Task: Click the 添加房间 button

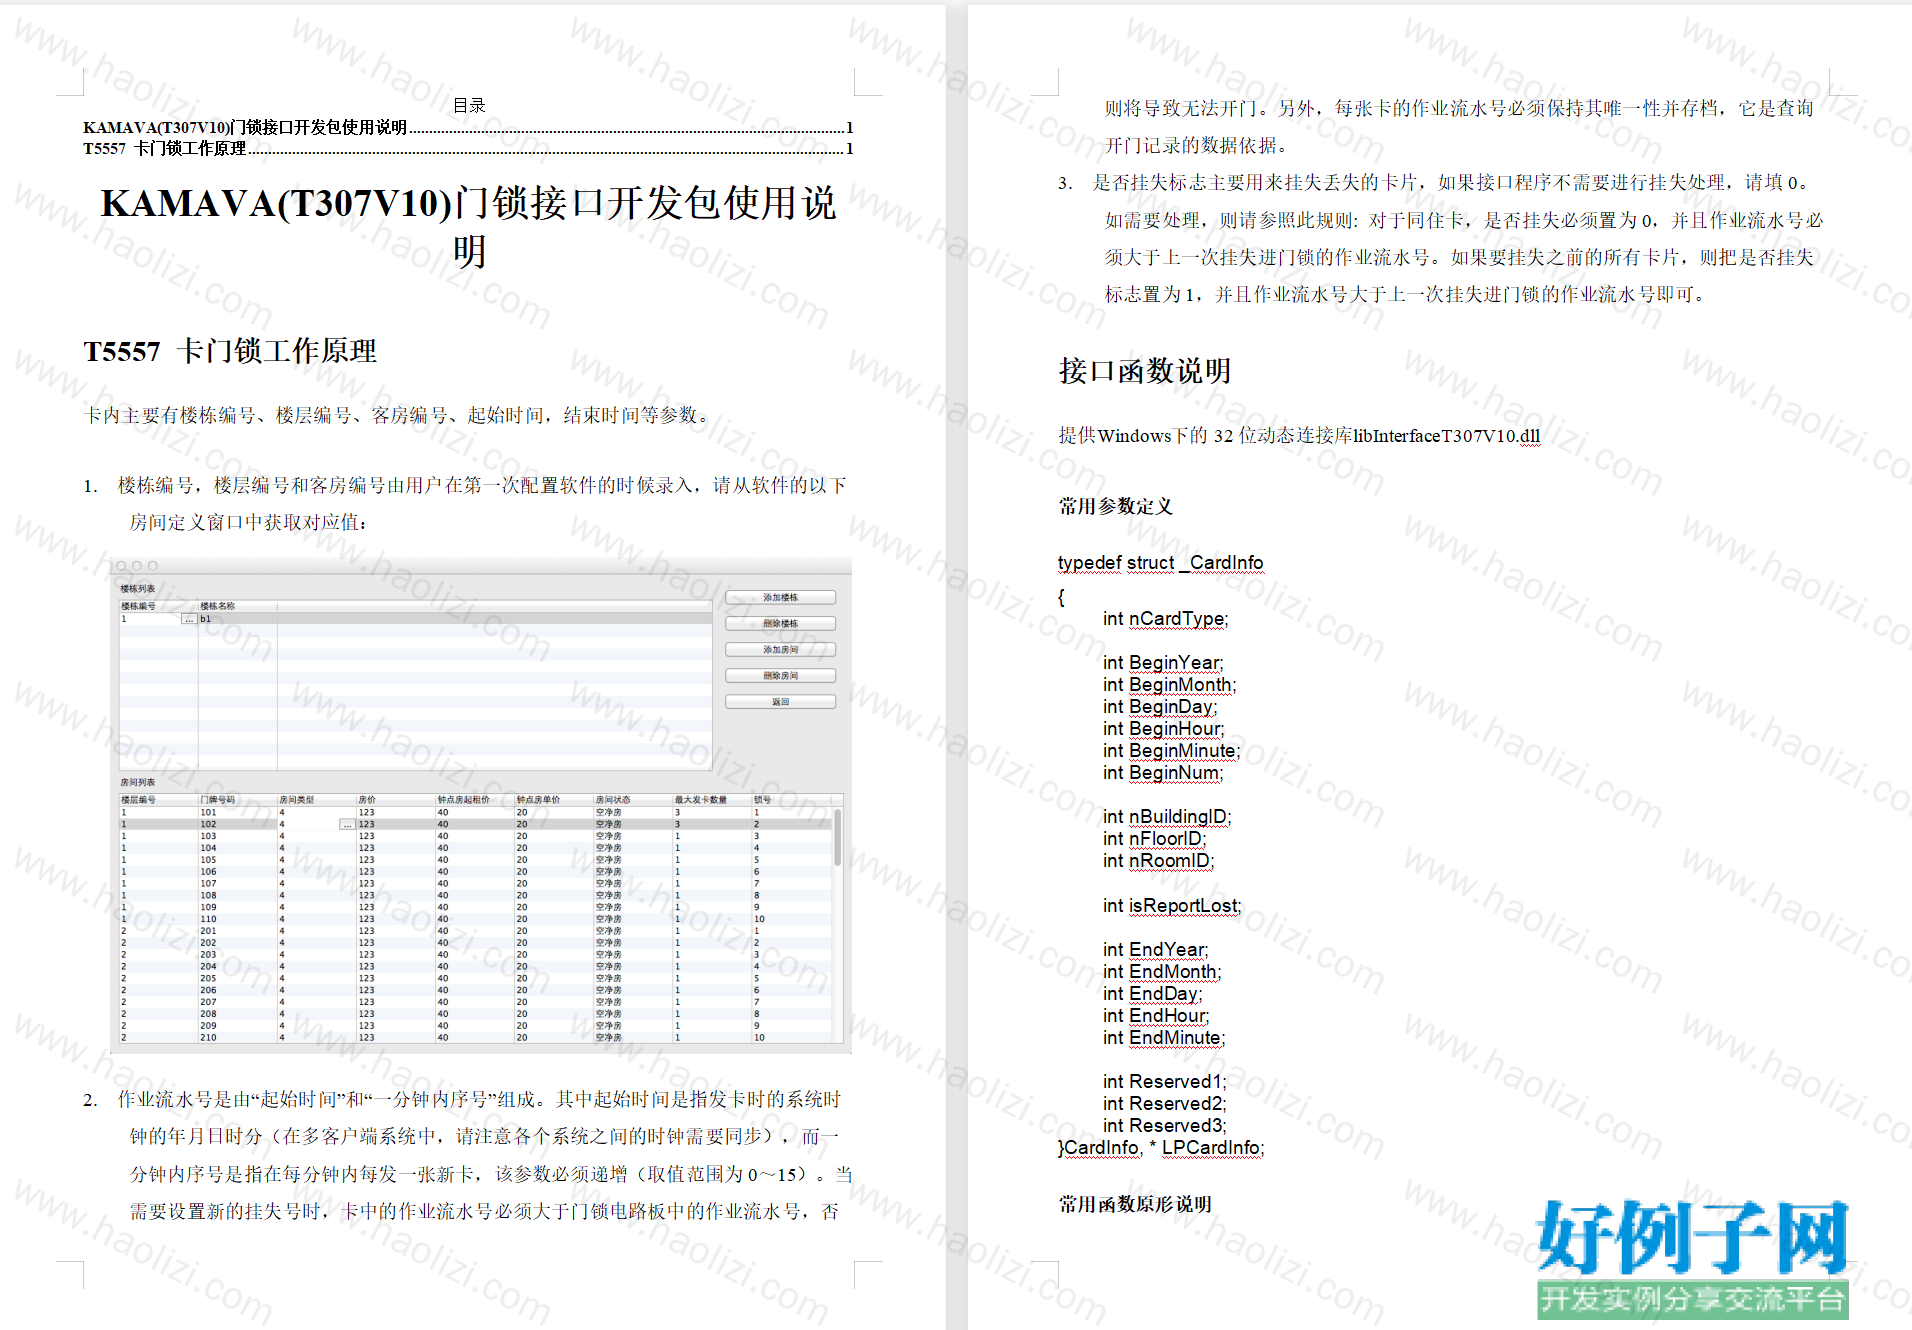Action: tap(780, 649)
